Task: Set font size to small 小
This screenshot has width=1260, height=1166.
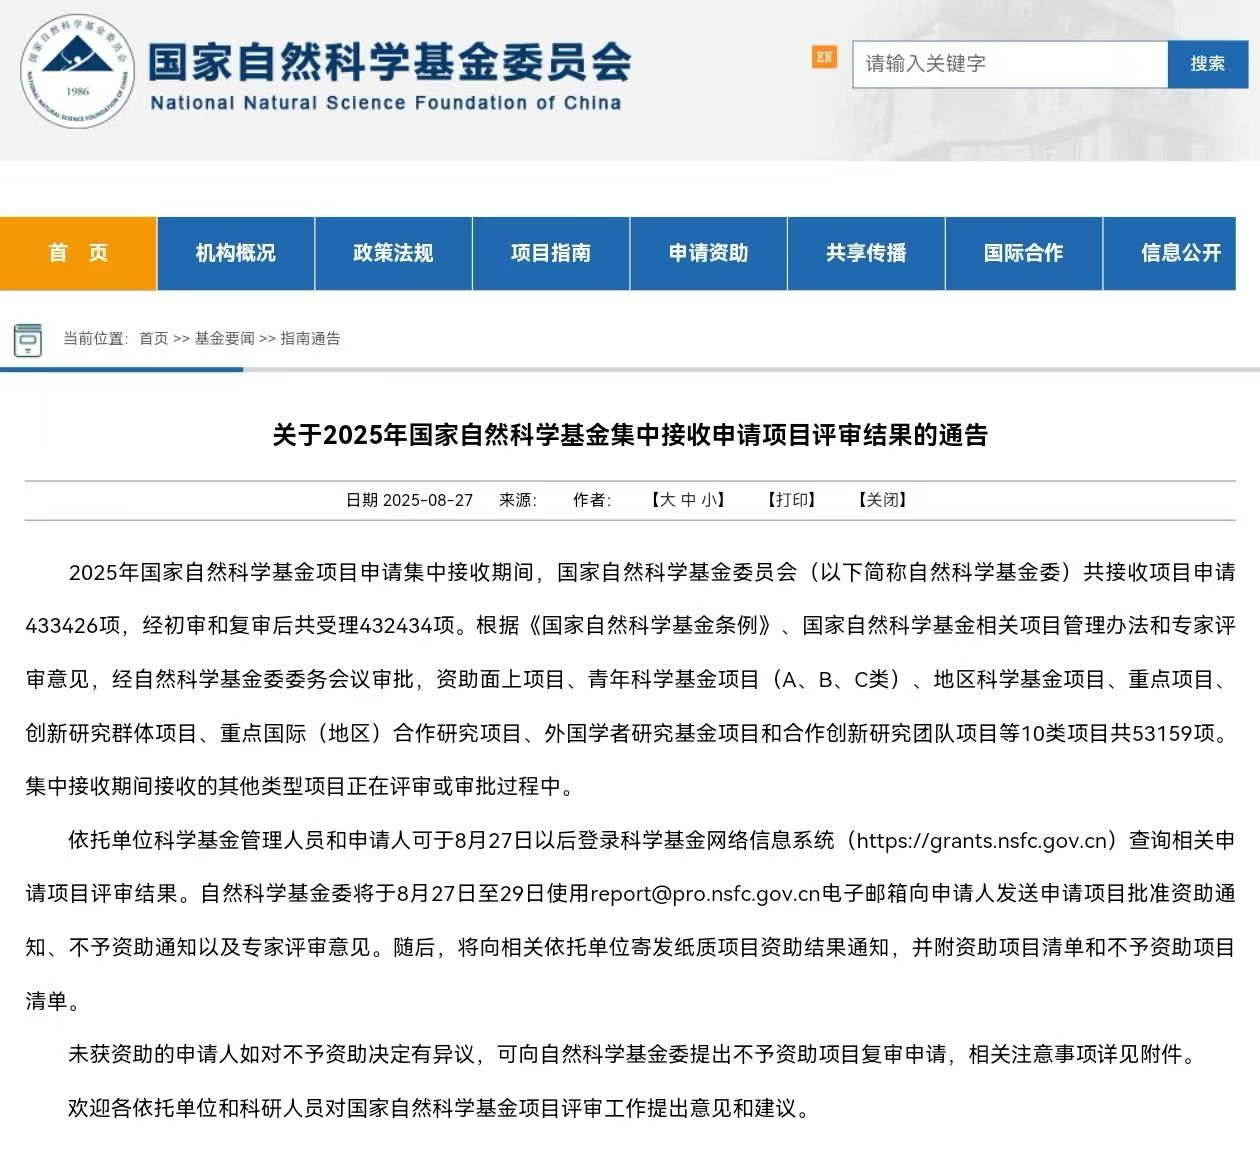Action: tap(709, 500)
